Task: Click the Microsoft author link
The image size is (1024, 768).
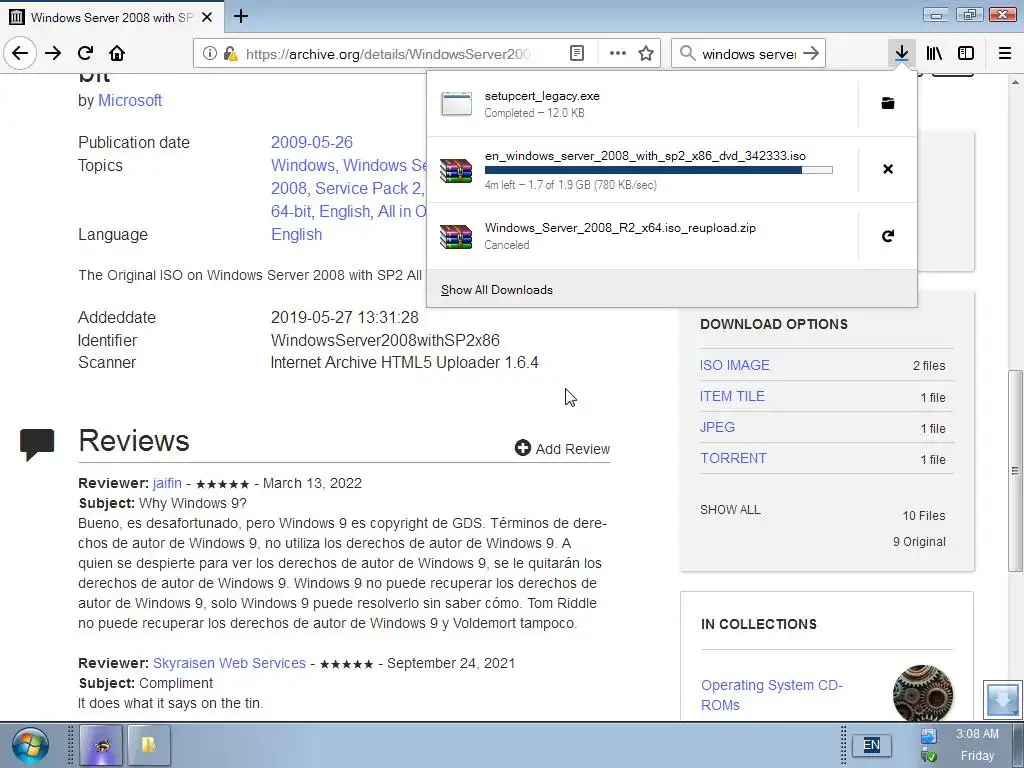Action: [x=130, y=101]
